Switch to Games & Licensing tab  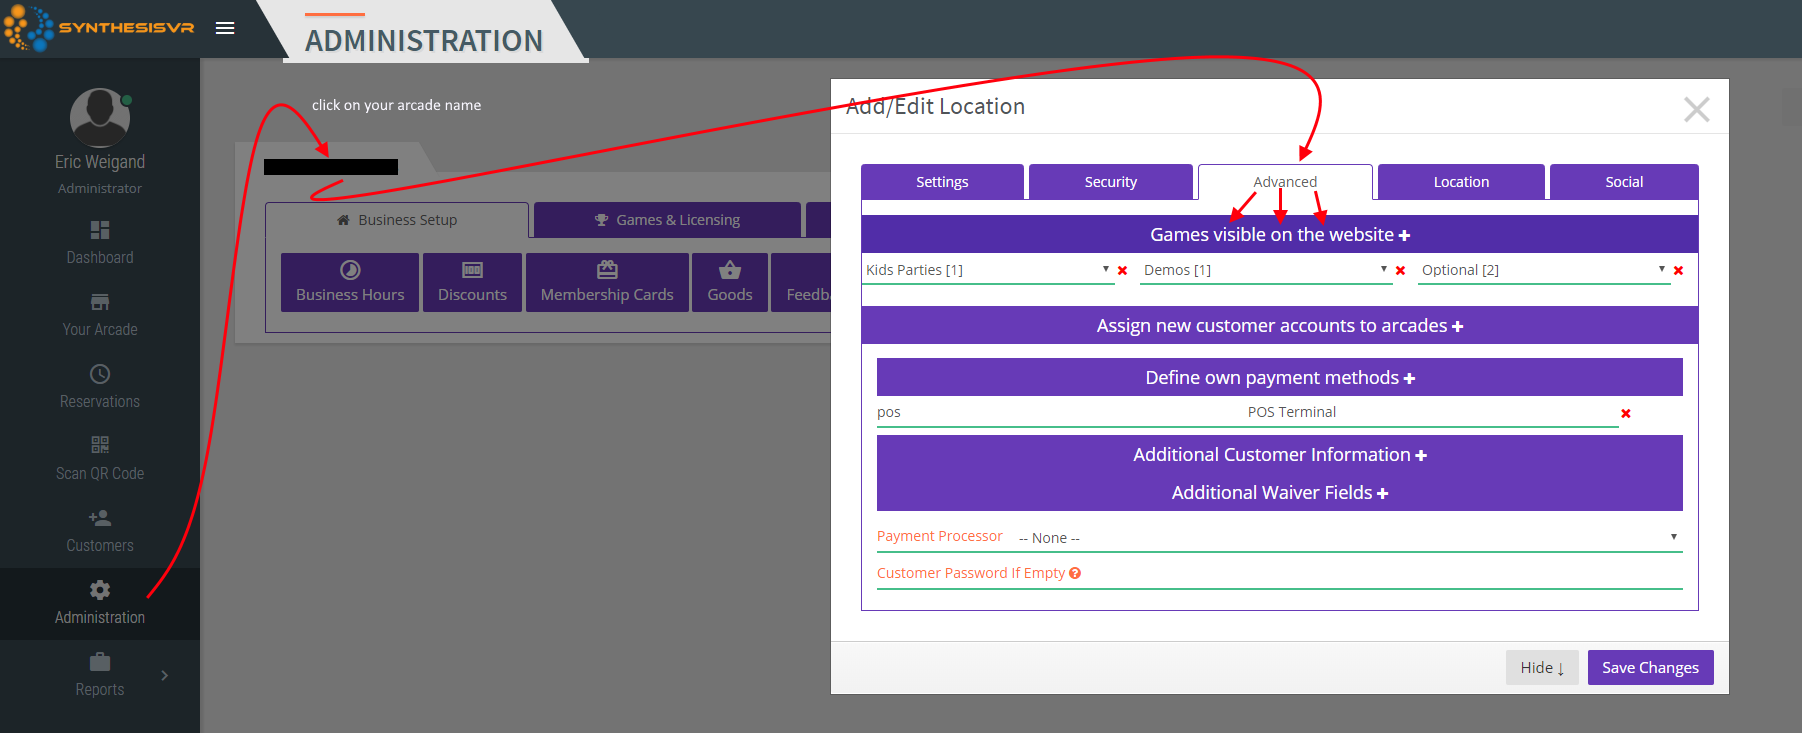pos(667,220)
